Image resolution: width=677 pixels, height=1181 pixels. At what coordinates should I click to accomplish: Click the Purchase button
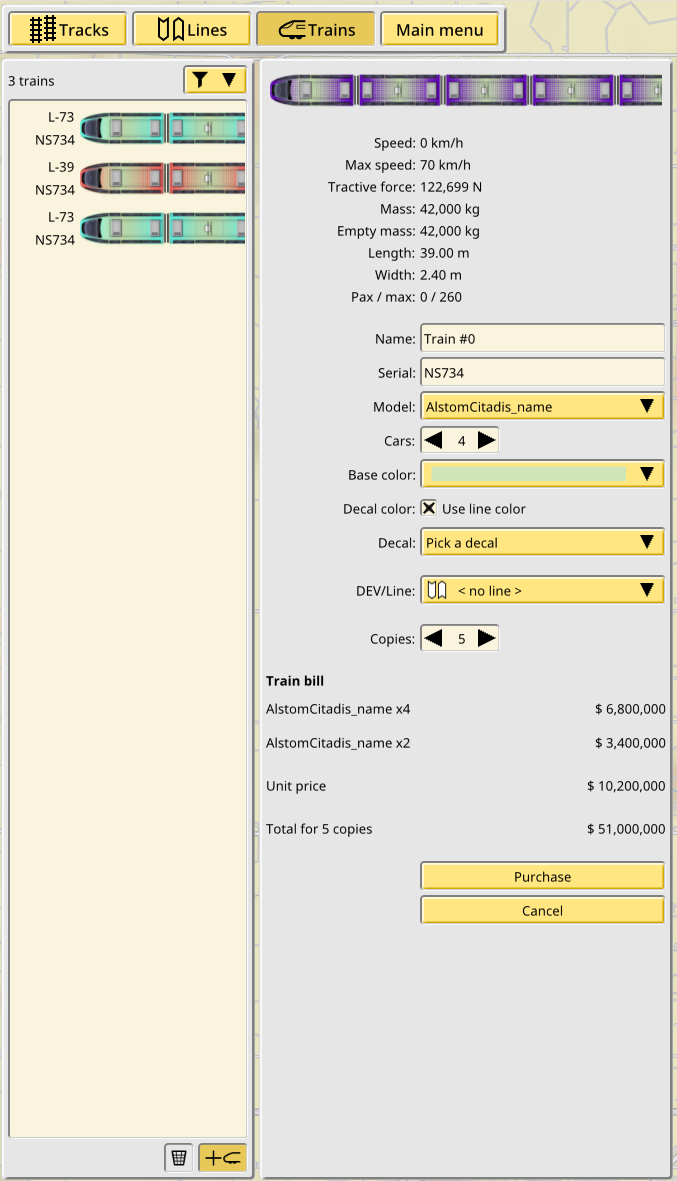542,877
